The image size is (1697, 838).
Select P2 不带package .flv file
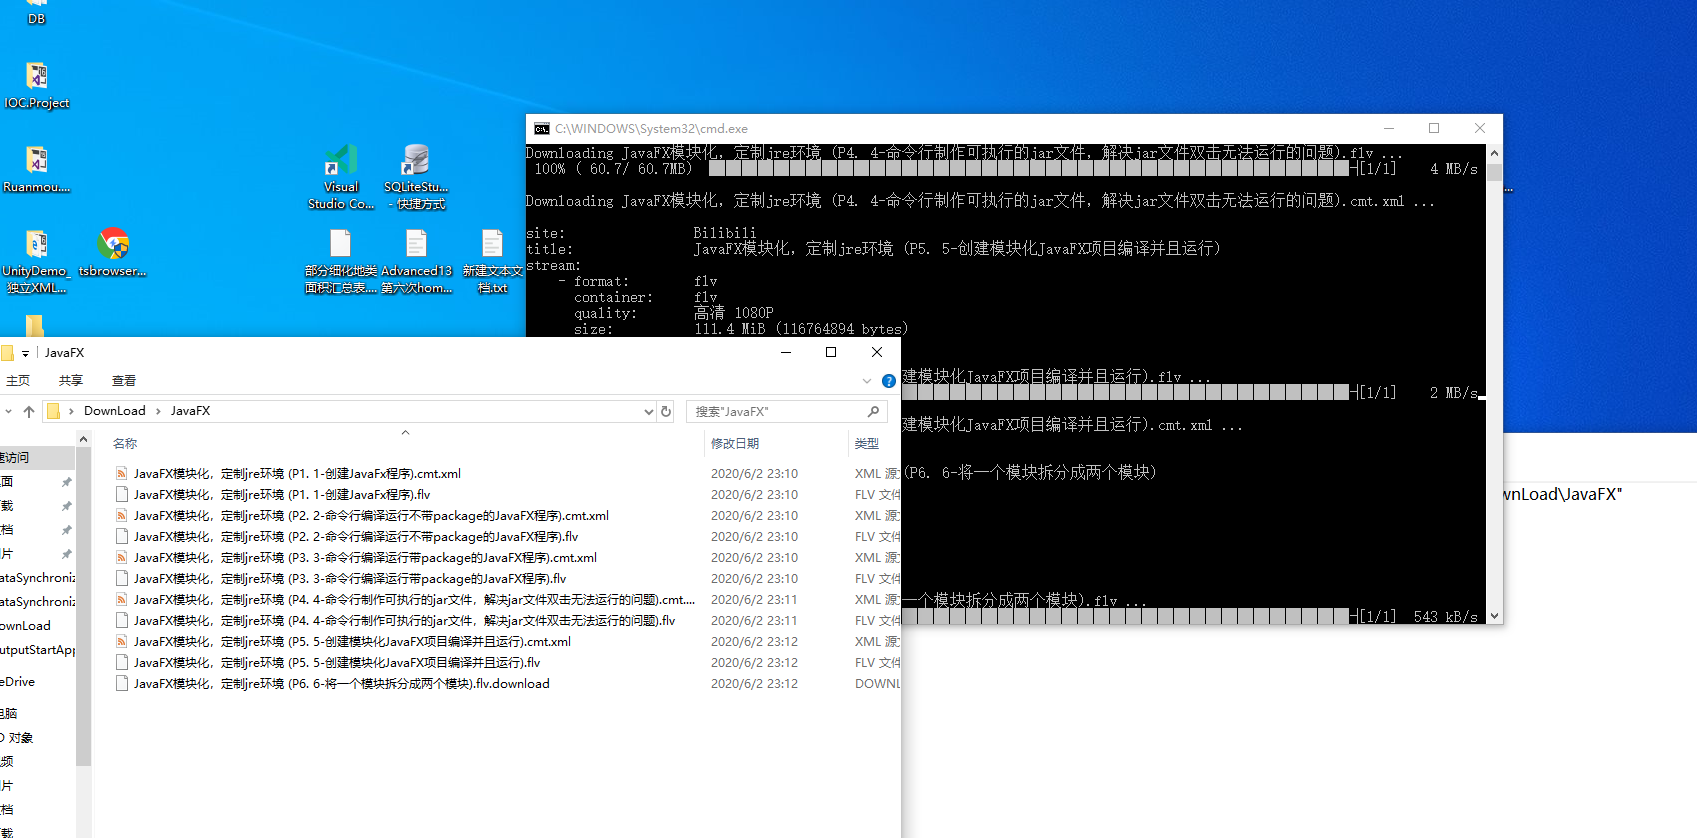[x=356, y=537]
